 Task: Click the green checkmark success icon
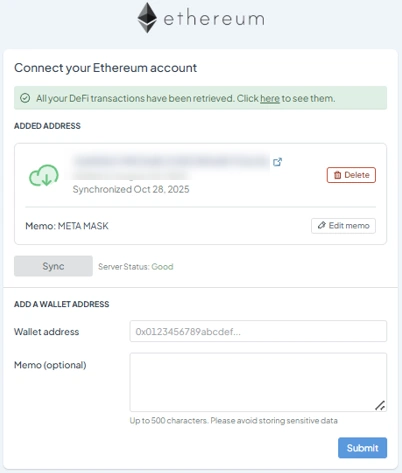click(25, 98)
